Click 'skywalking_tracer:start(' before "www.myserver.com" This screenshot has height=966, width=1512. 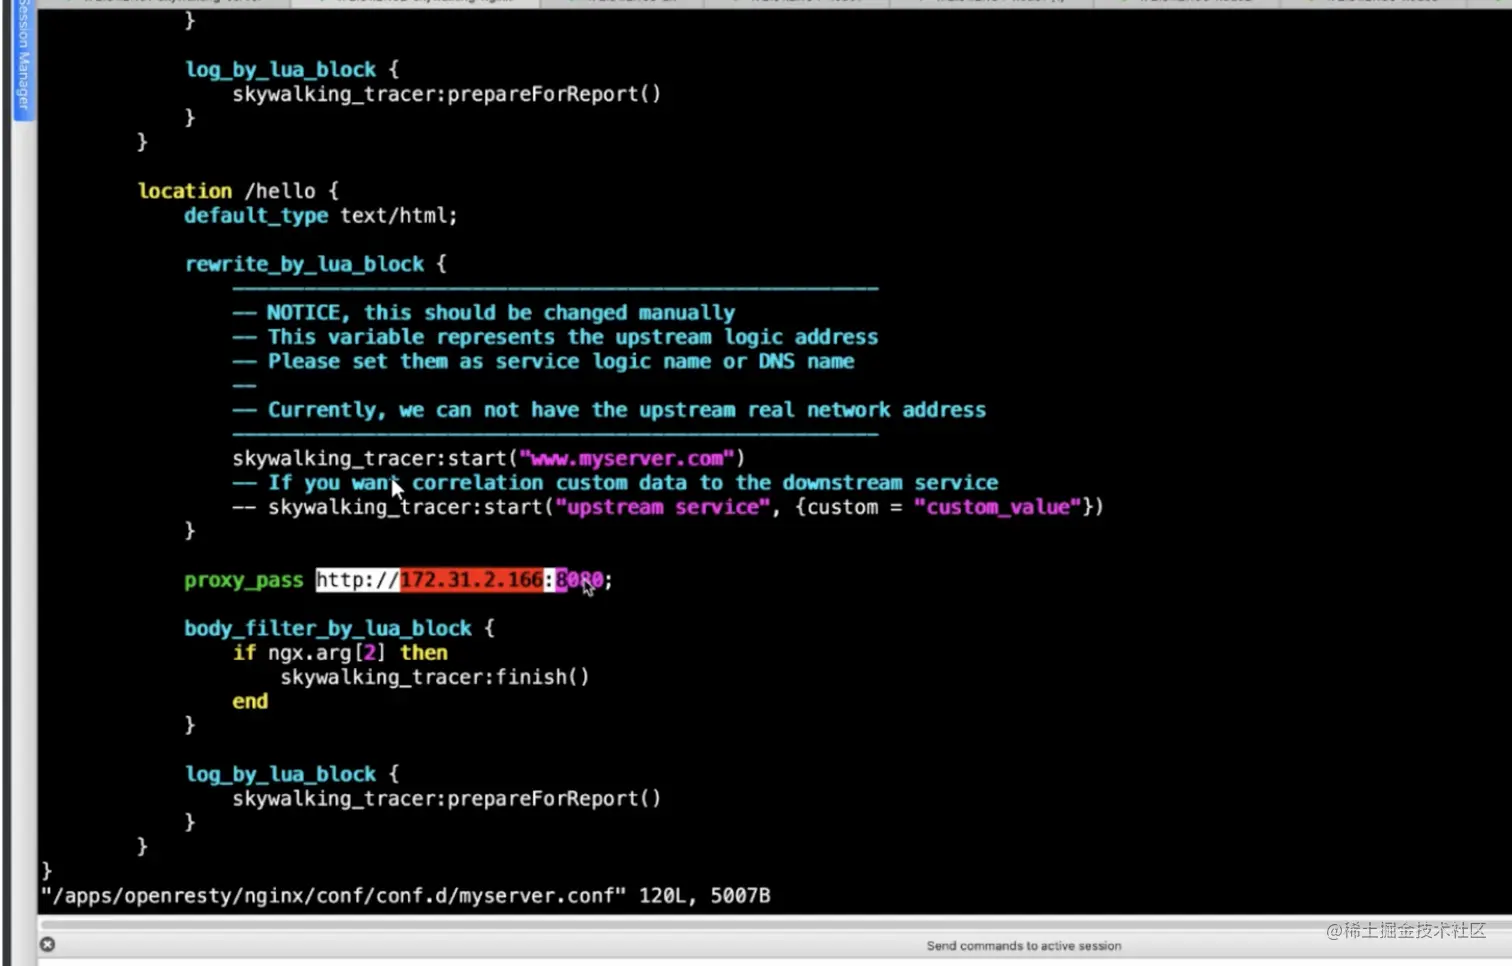(x=376, y=458)
